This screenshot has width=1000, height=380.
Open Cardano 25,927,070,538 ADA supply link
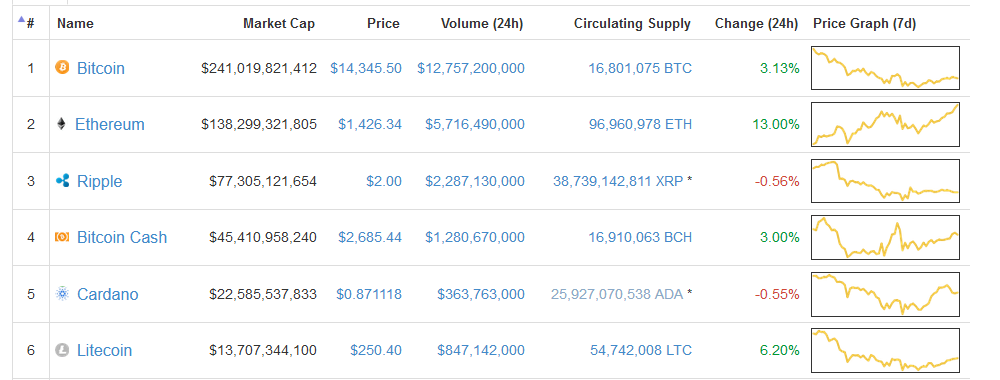point(617,294)
